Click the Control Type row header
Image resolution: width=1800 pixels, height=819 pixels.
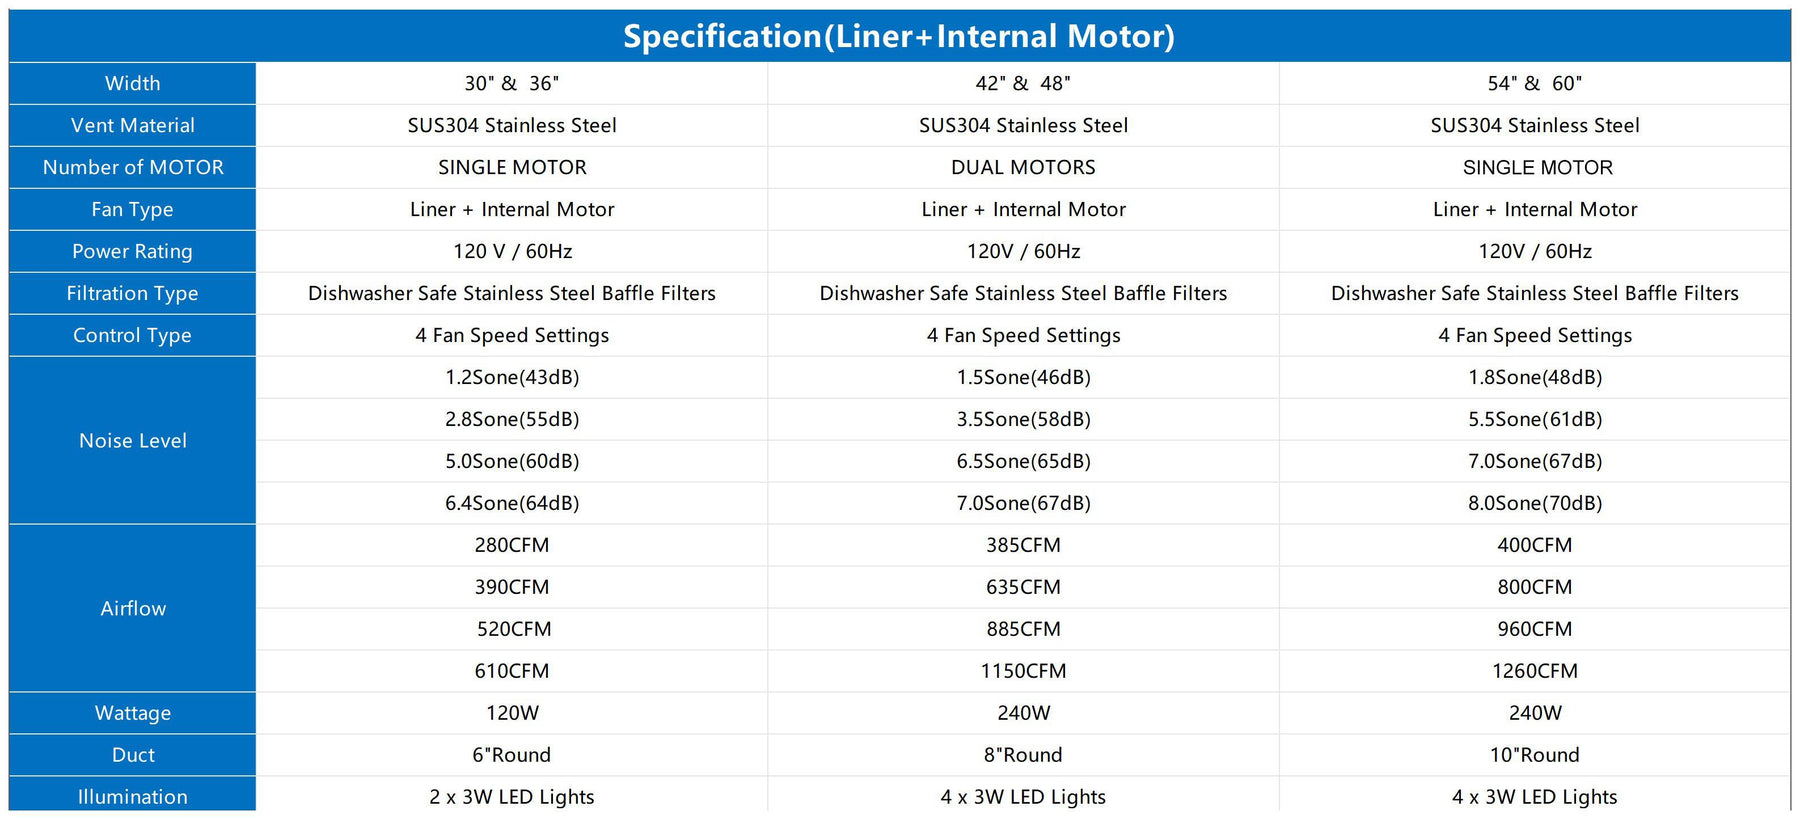tap(132, 335)
